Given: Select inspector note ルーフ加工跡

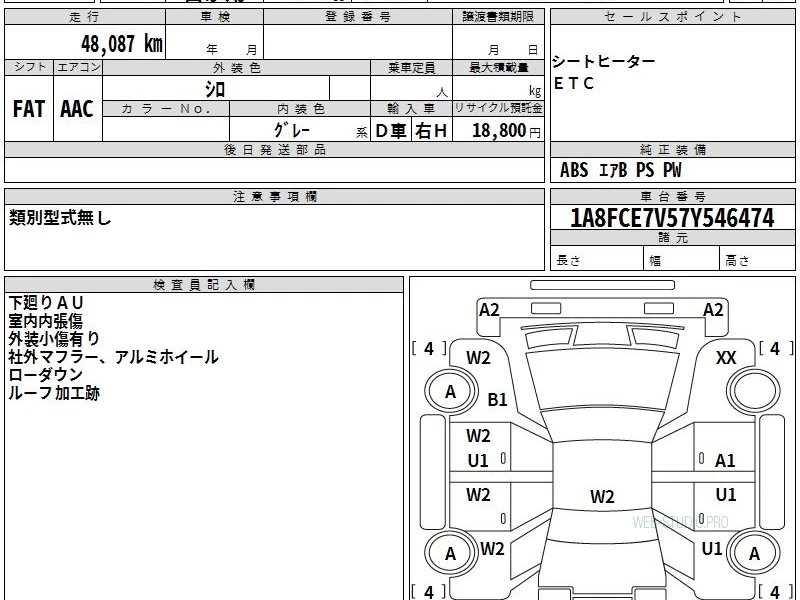Looking at the screenshot, I should (54, 393).
